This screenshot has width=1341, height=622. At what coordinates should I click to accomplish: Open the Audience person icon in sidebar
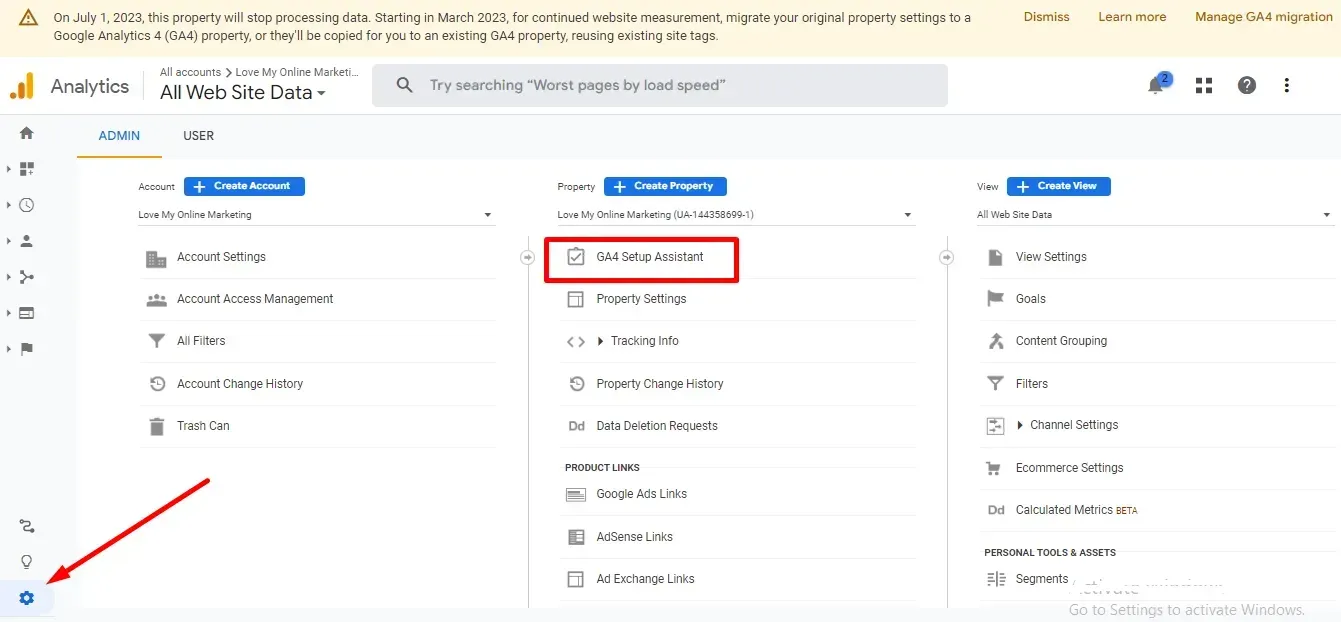[x=27, y=241]
